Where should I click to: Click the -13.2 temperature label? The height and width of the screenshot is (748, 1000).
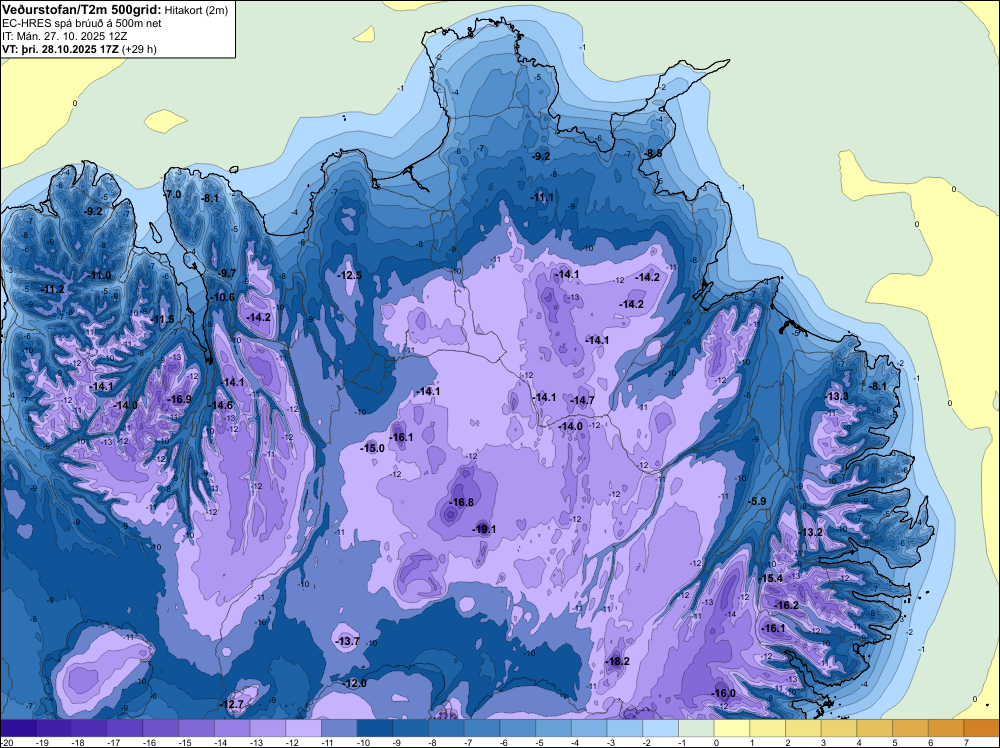tap(811, 532)
